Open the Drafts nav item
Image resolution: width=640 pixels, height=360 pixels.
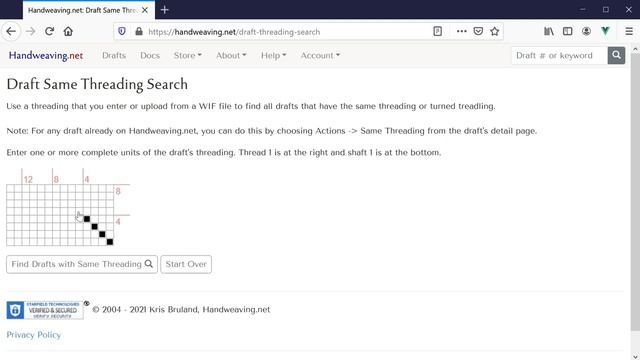tap(114, 56)
